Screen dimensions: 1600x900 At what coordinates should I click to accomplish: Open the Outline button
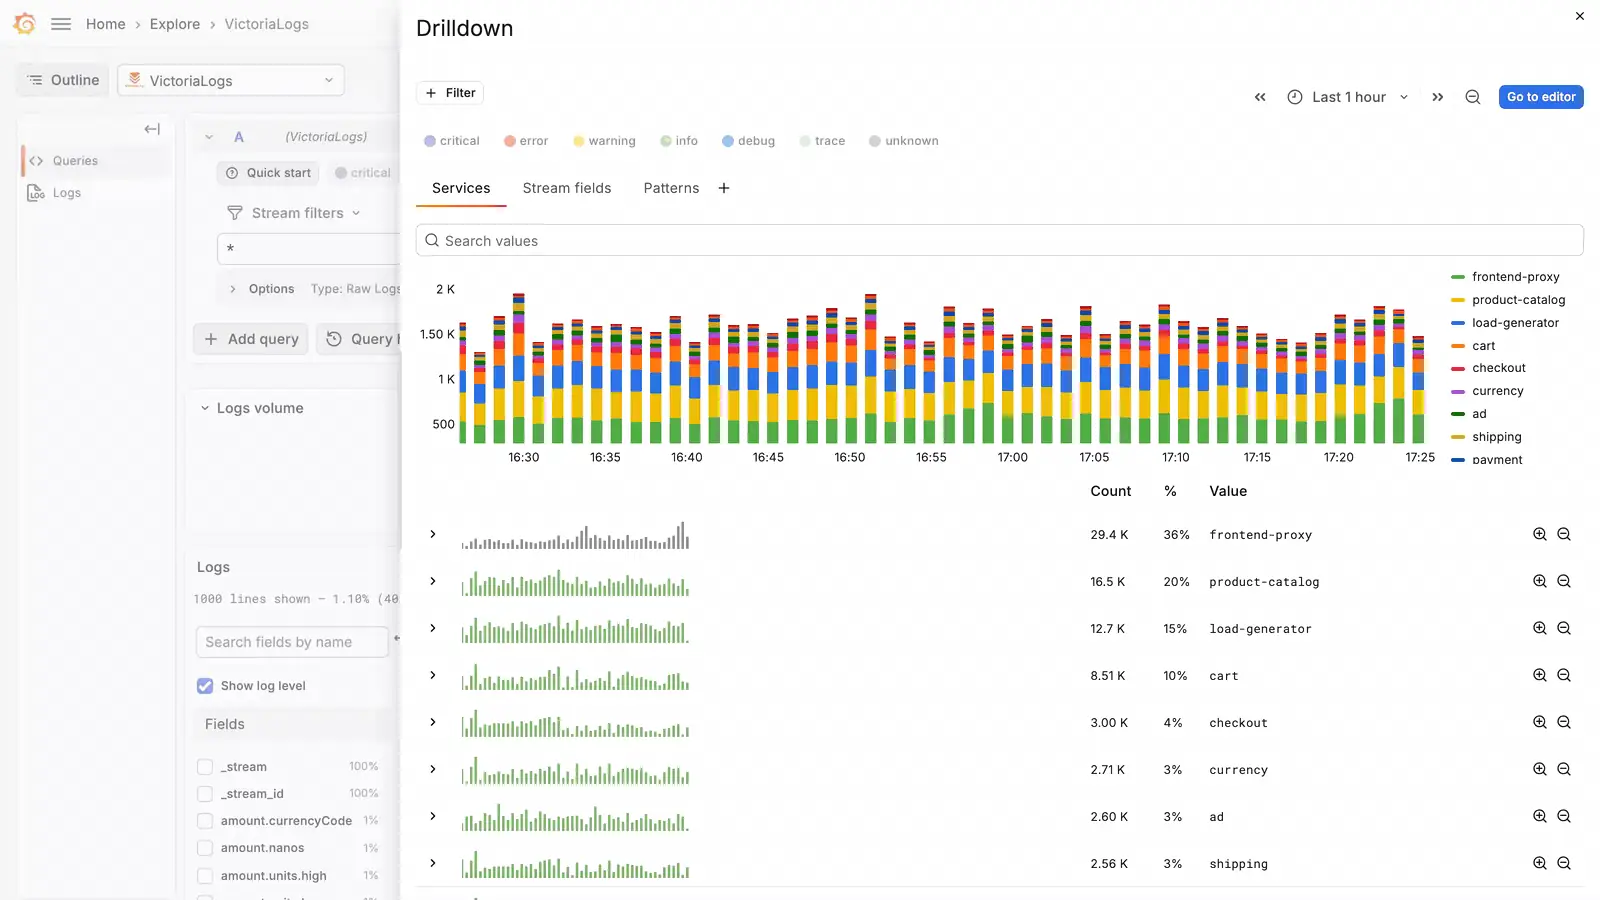click(x=64, y=80)
